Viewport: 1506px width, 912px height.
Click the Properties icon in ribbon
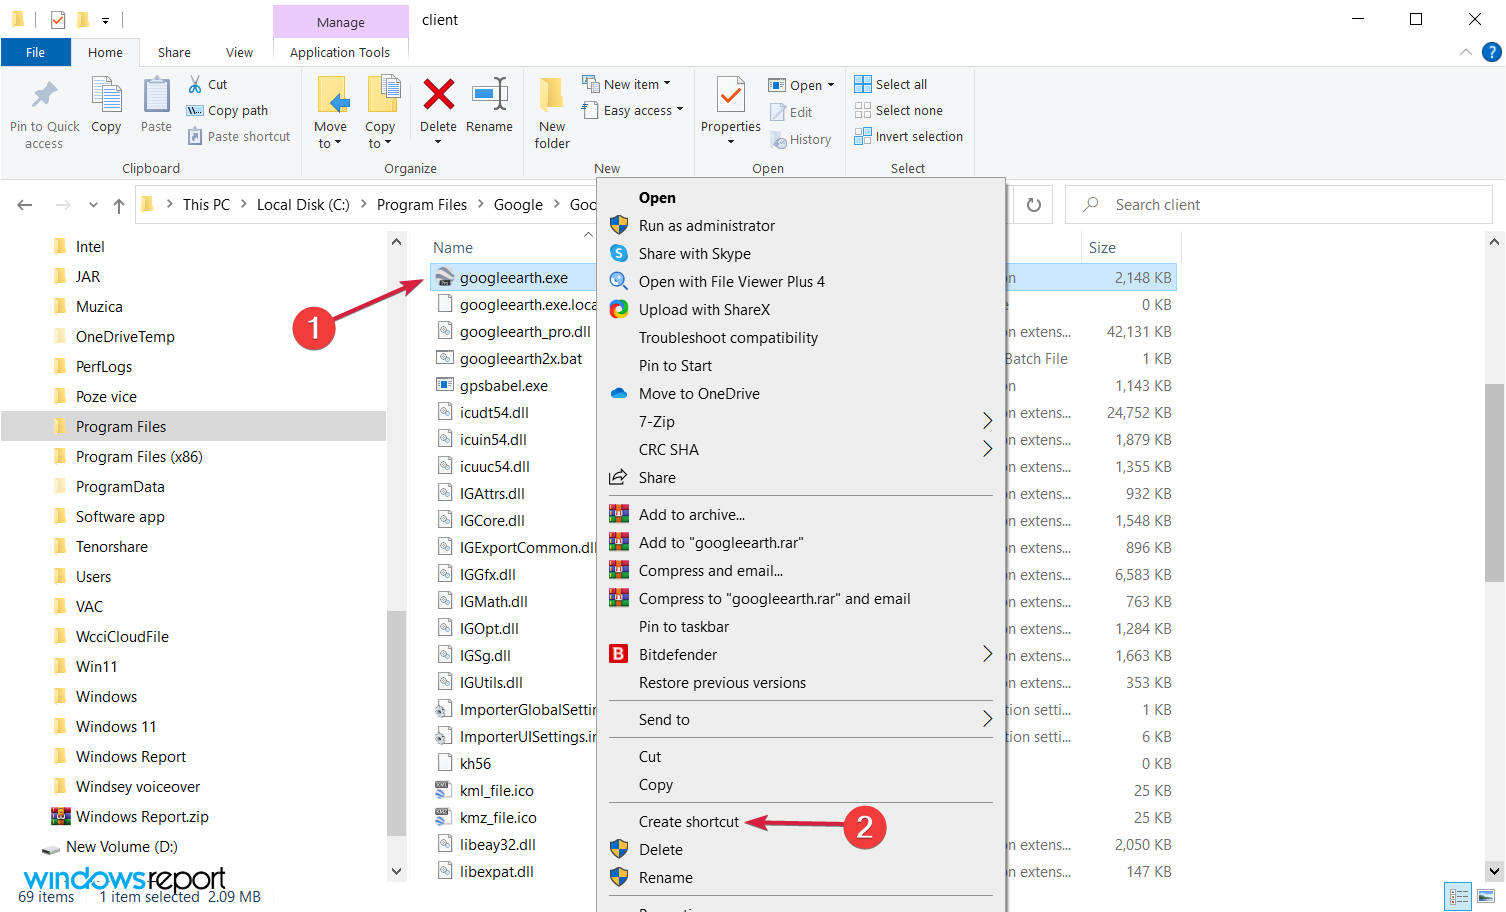pos(731,96)
